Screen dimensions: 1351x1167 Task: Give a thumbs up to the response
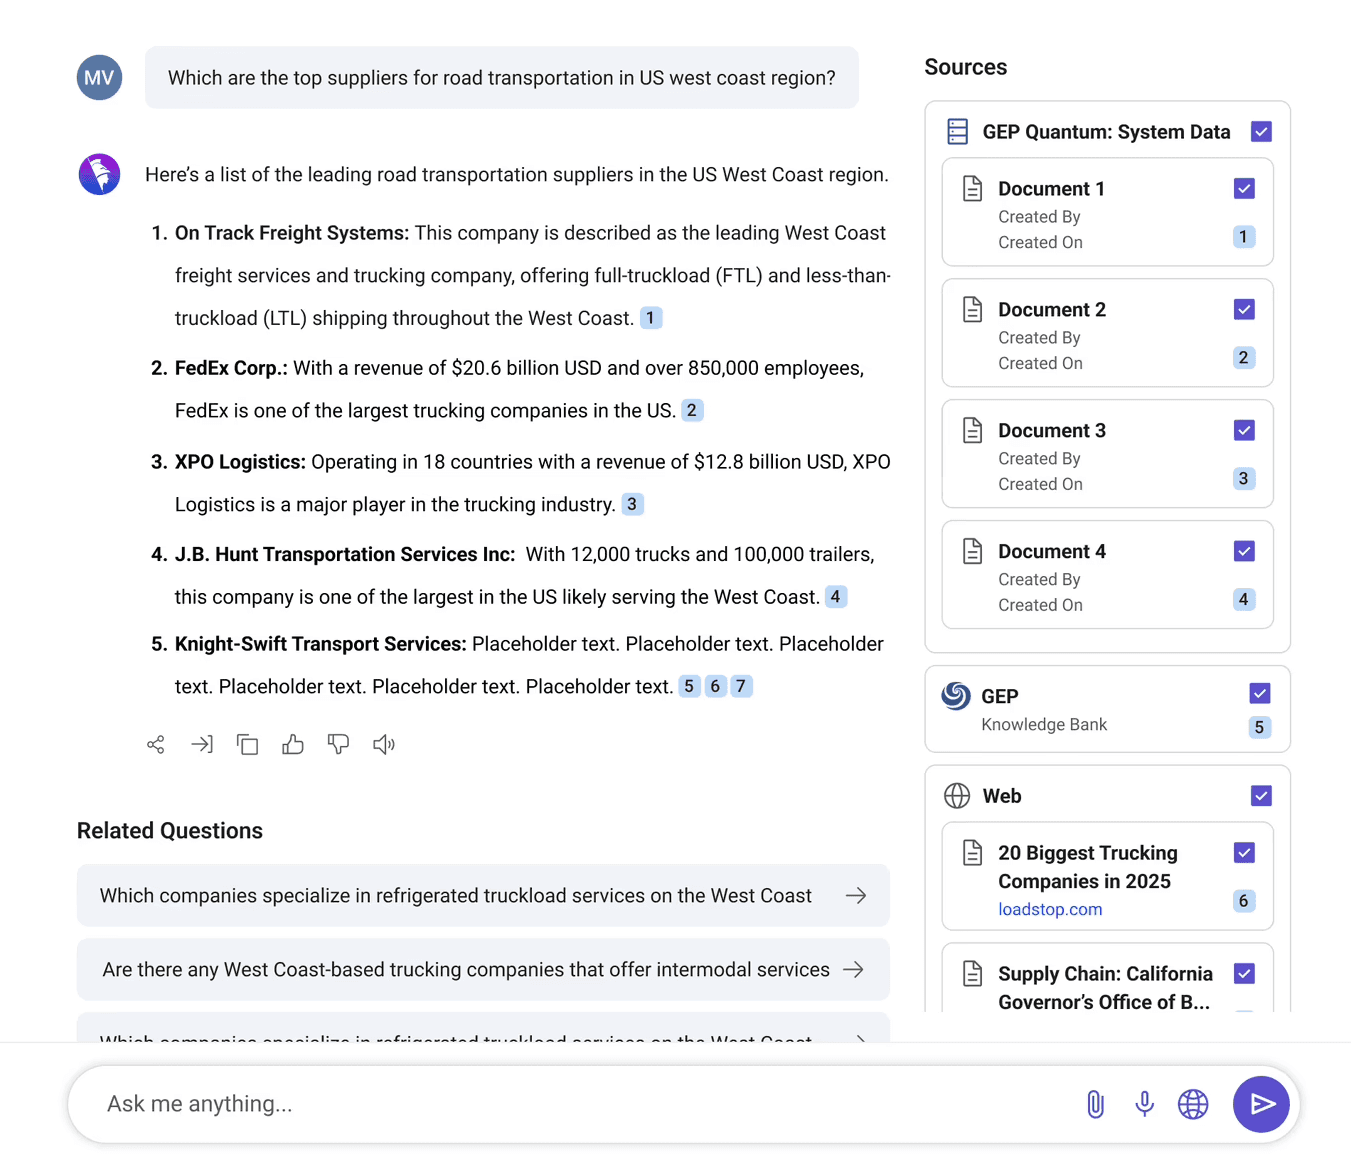(293, 744)
